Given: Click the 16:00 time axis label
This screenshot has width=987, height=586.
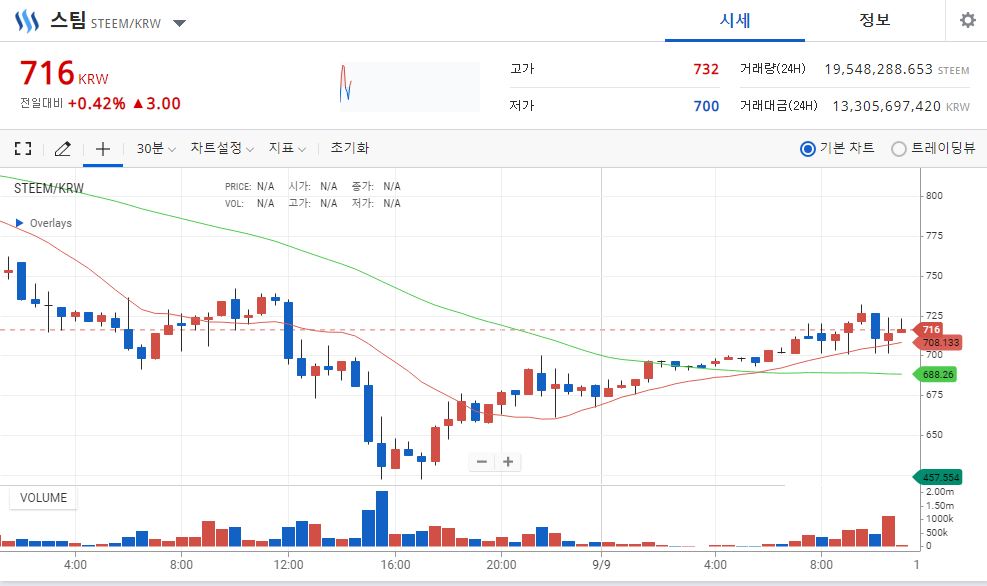Looking at the screenshot, I should pyautogui.click(x=395, y=565).
